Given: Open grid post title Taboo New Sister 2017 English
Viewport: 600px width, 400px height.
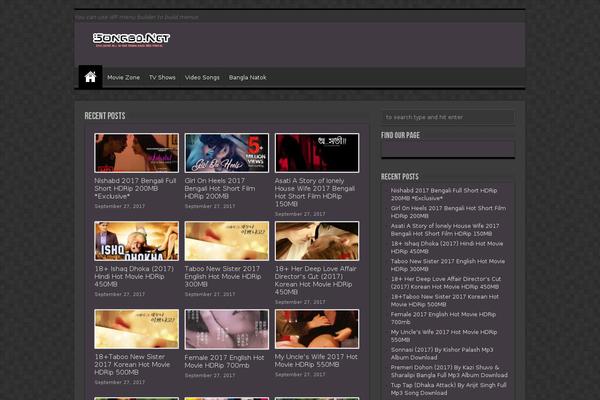Looking at the screenshot, I should (223, 276).
